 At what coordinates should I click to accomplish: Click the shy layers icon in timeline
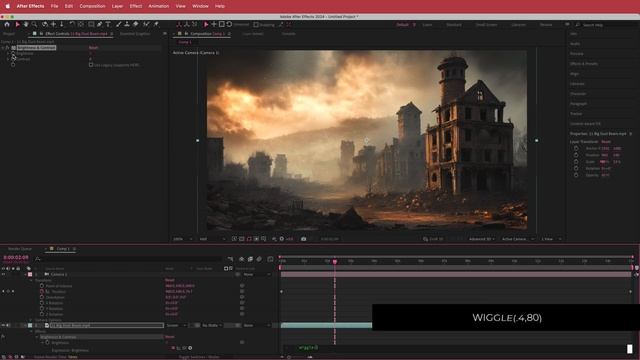[242, 259]
